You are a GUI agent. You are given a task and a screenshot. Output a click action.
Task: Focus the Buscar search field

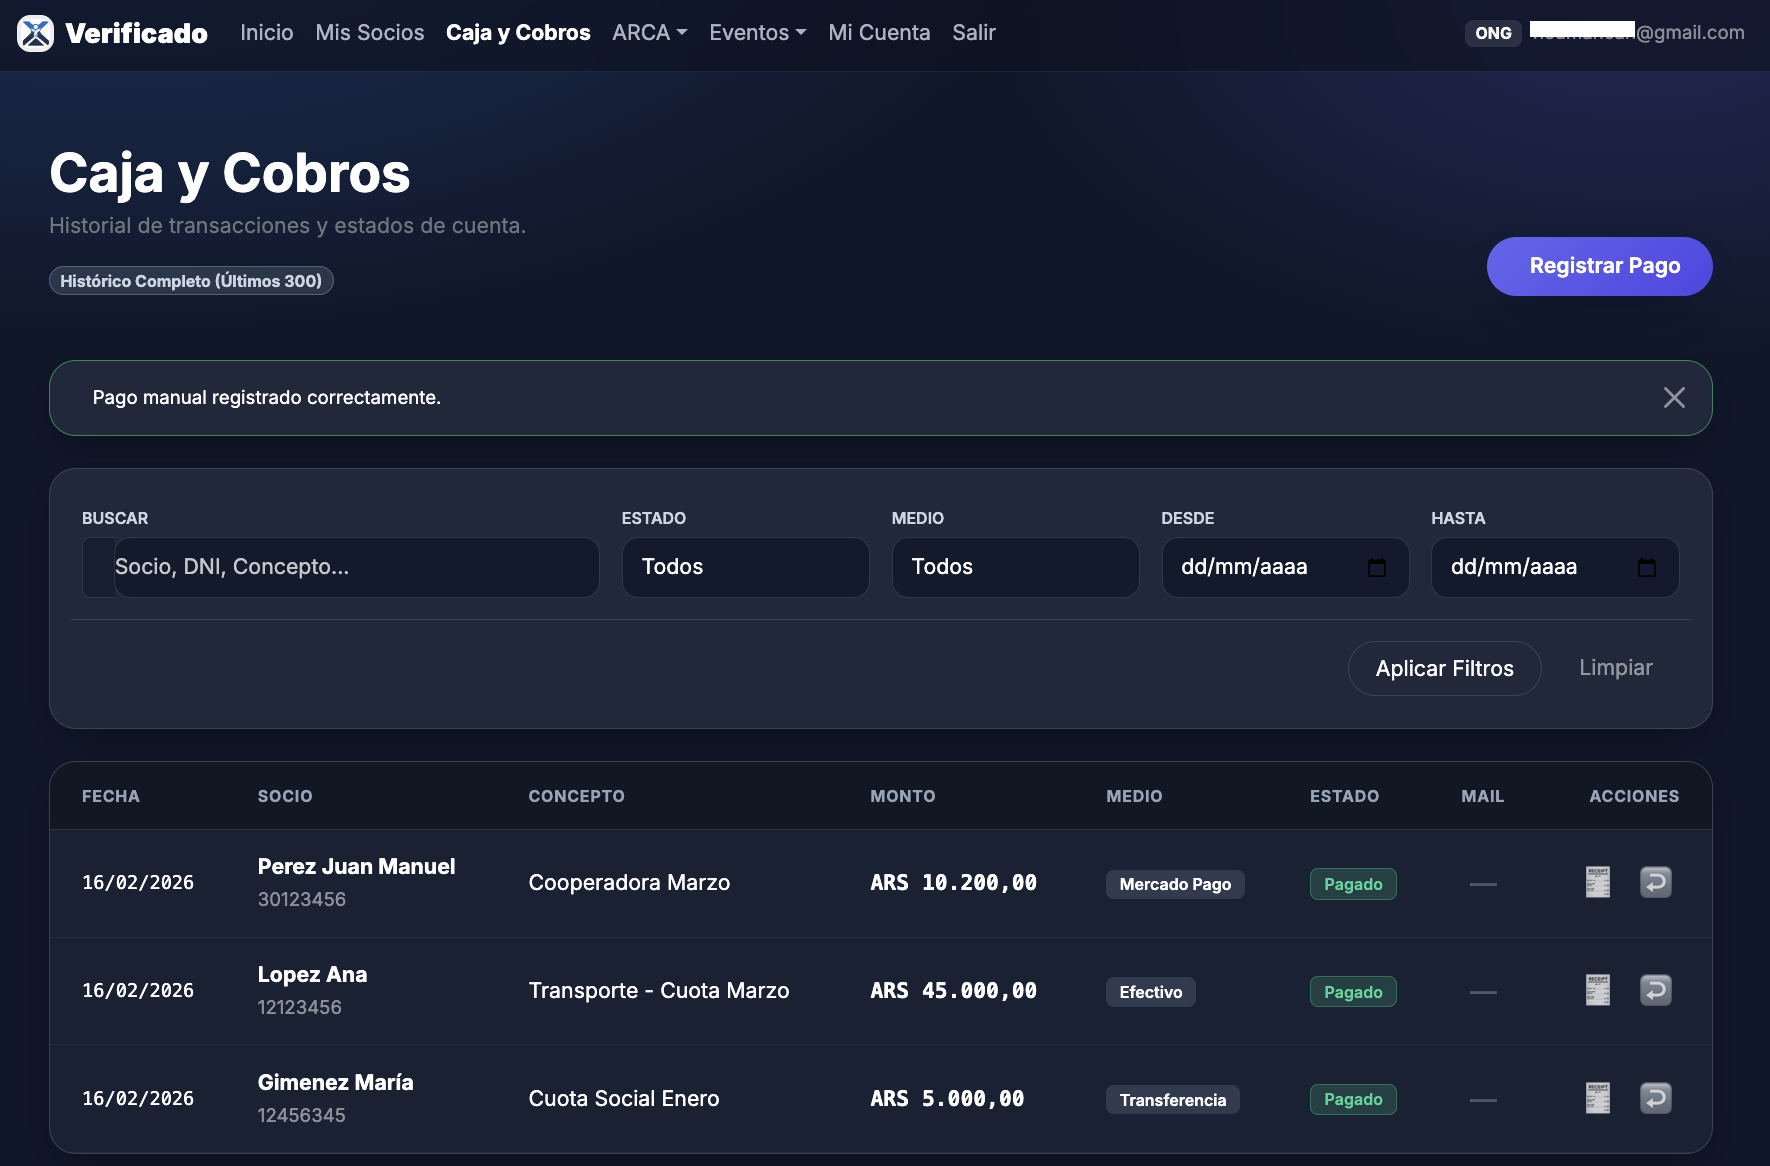click(x=355, y=567)
